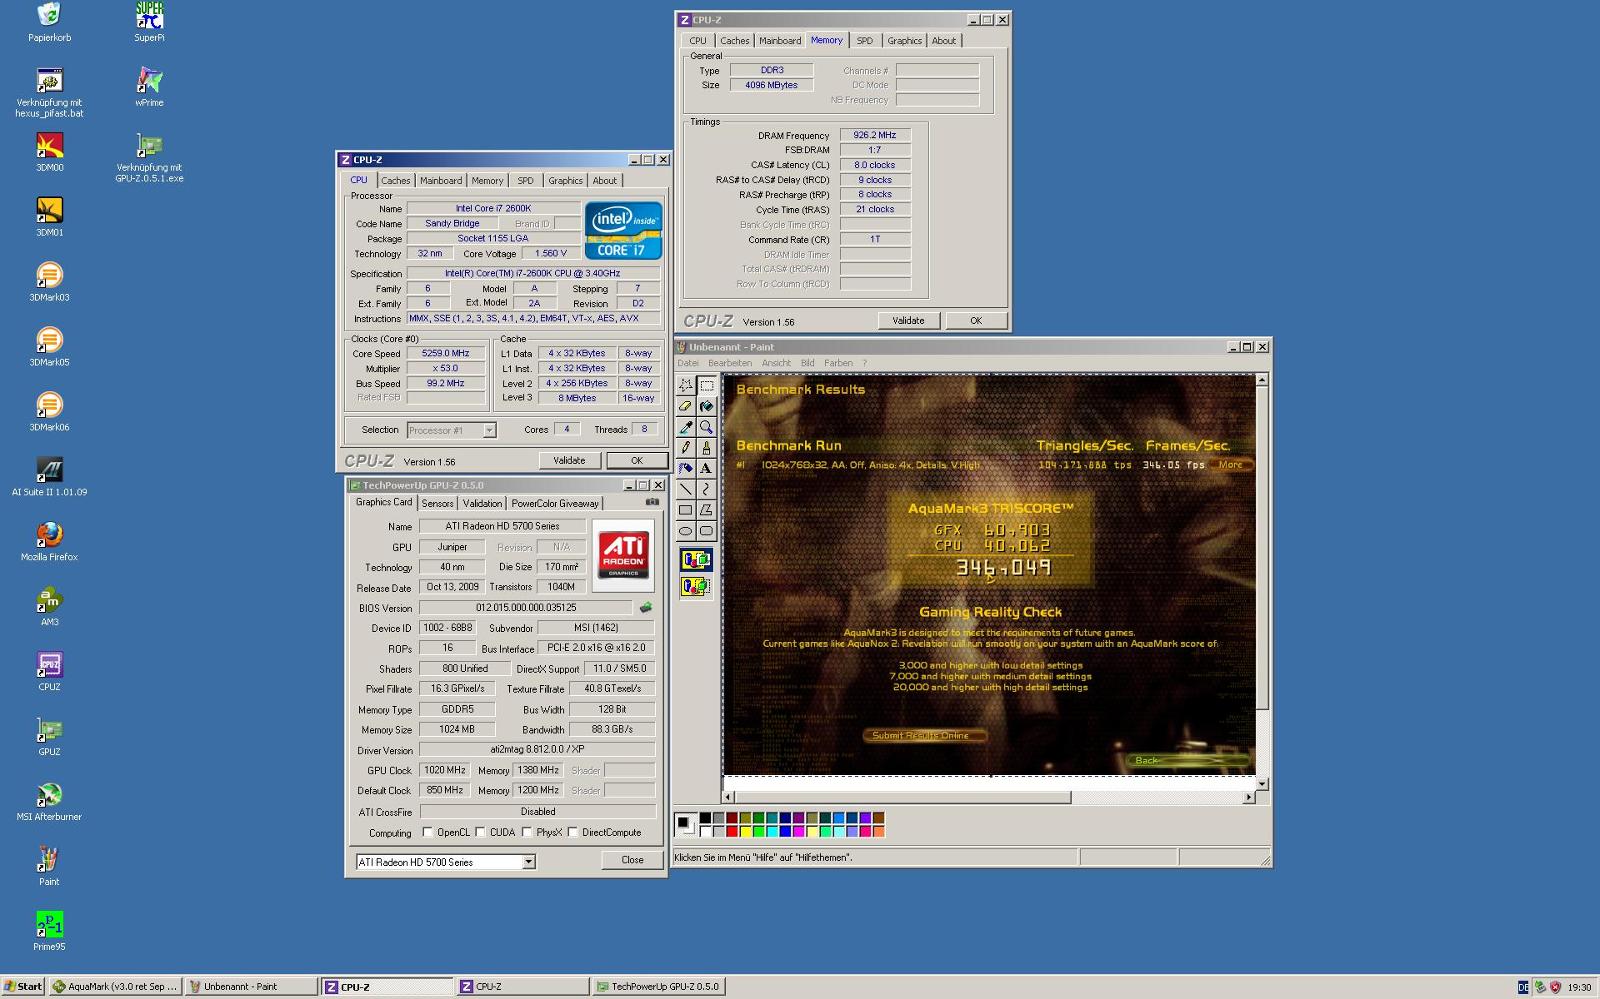Switch to PowerColor Giveaway tab in GPU-Z
The image size is (1600, 999).
[x=555, y=503]
